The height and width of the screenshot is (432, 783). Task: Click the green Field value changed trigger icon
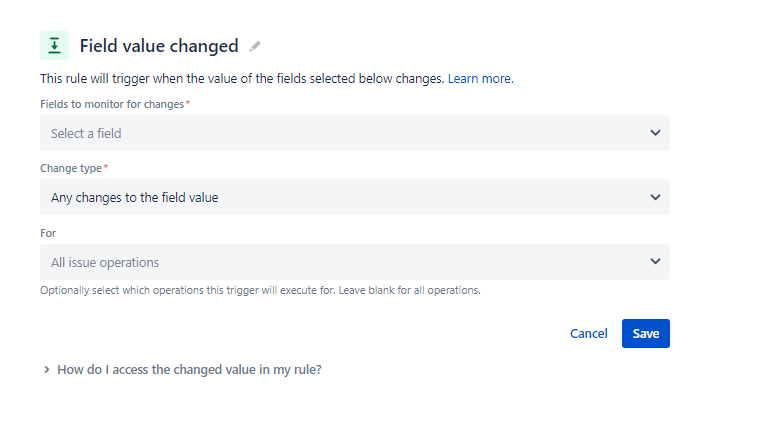(54, 45)
